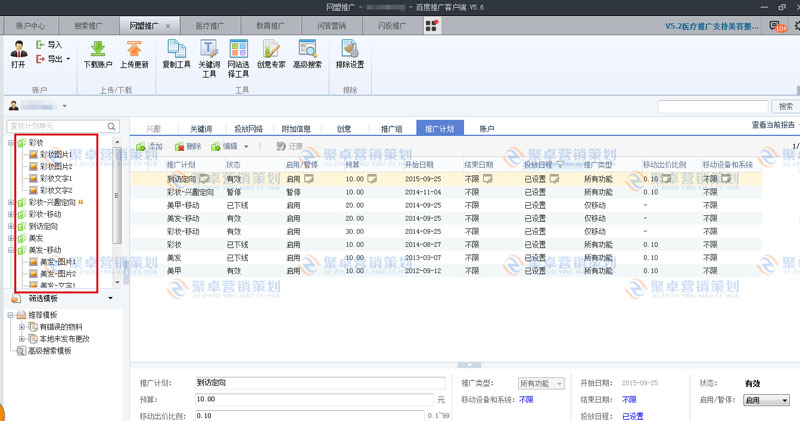Collapse the 美发-移动 tree node

11,250
